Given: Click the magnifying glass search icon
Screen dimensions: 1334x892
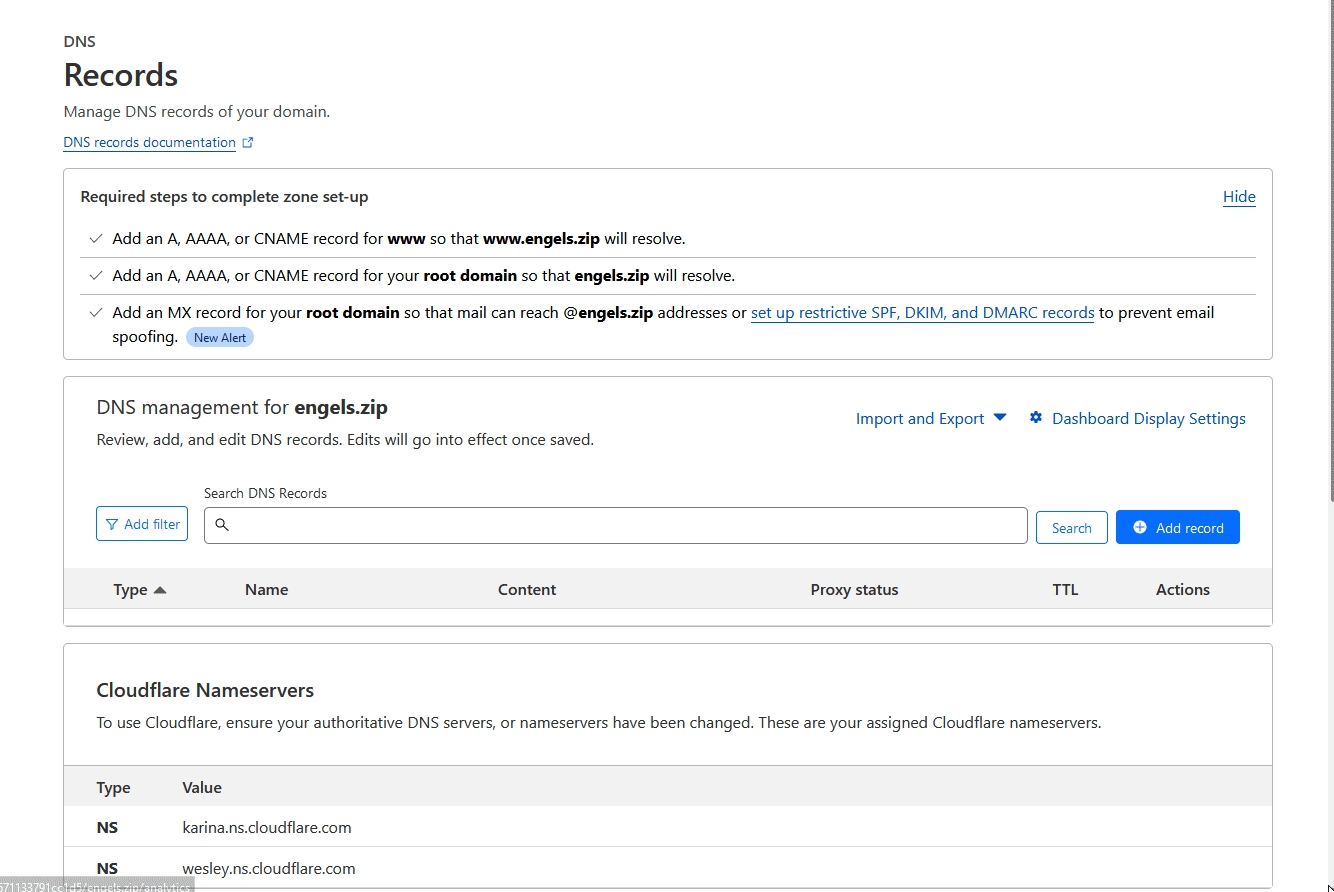Looking at the screenshot, I should pyautogui.click(x=222, y=525).
